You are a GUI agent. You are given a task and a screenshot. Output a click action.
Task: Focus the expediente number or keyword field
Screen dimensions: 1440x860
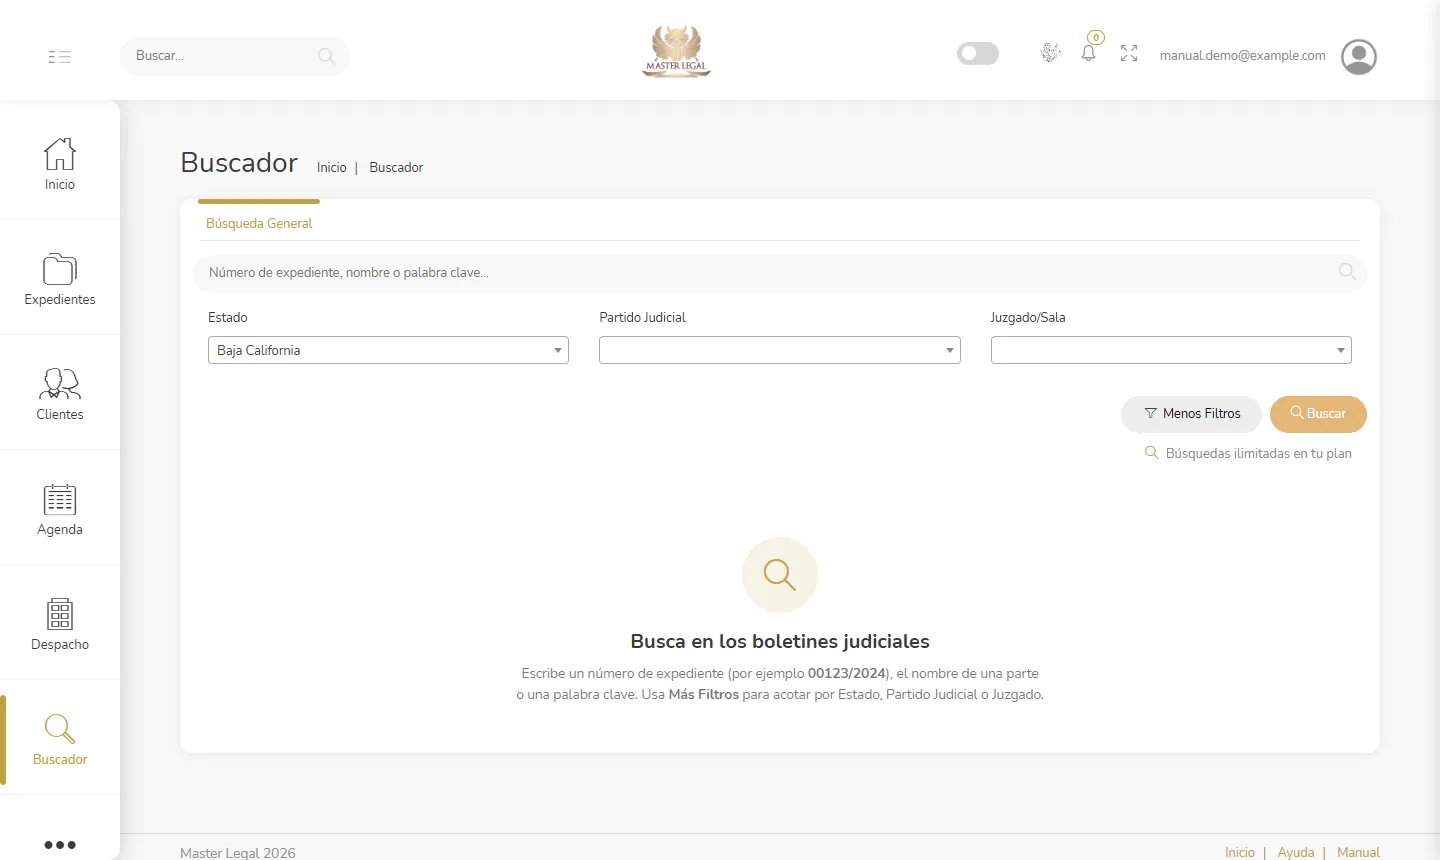(780, 272)
